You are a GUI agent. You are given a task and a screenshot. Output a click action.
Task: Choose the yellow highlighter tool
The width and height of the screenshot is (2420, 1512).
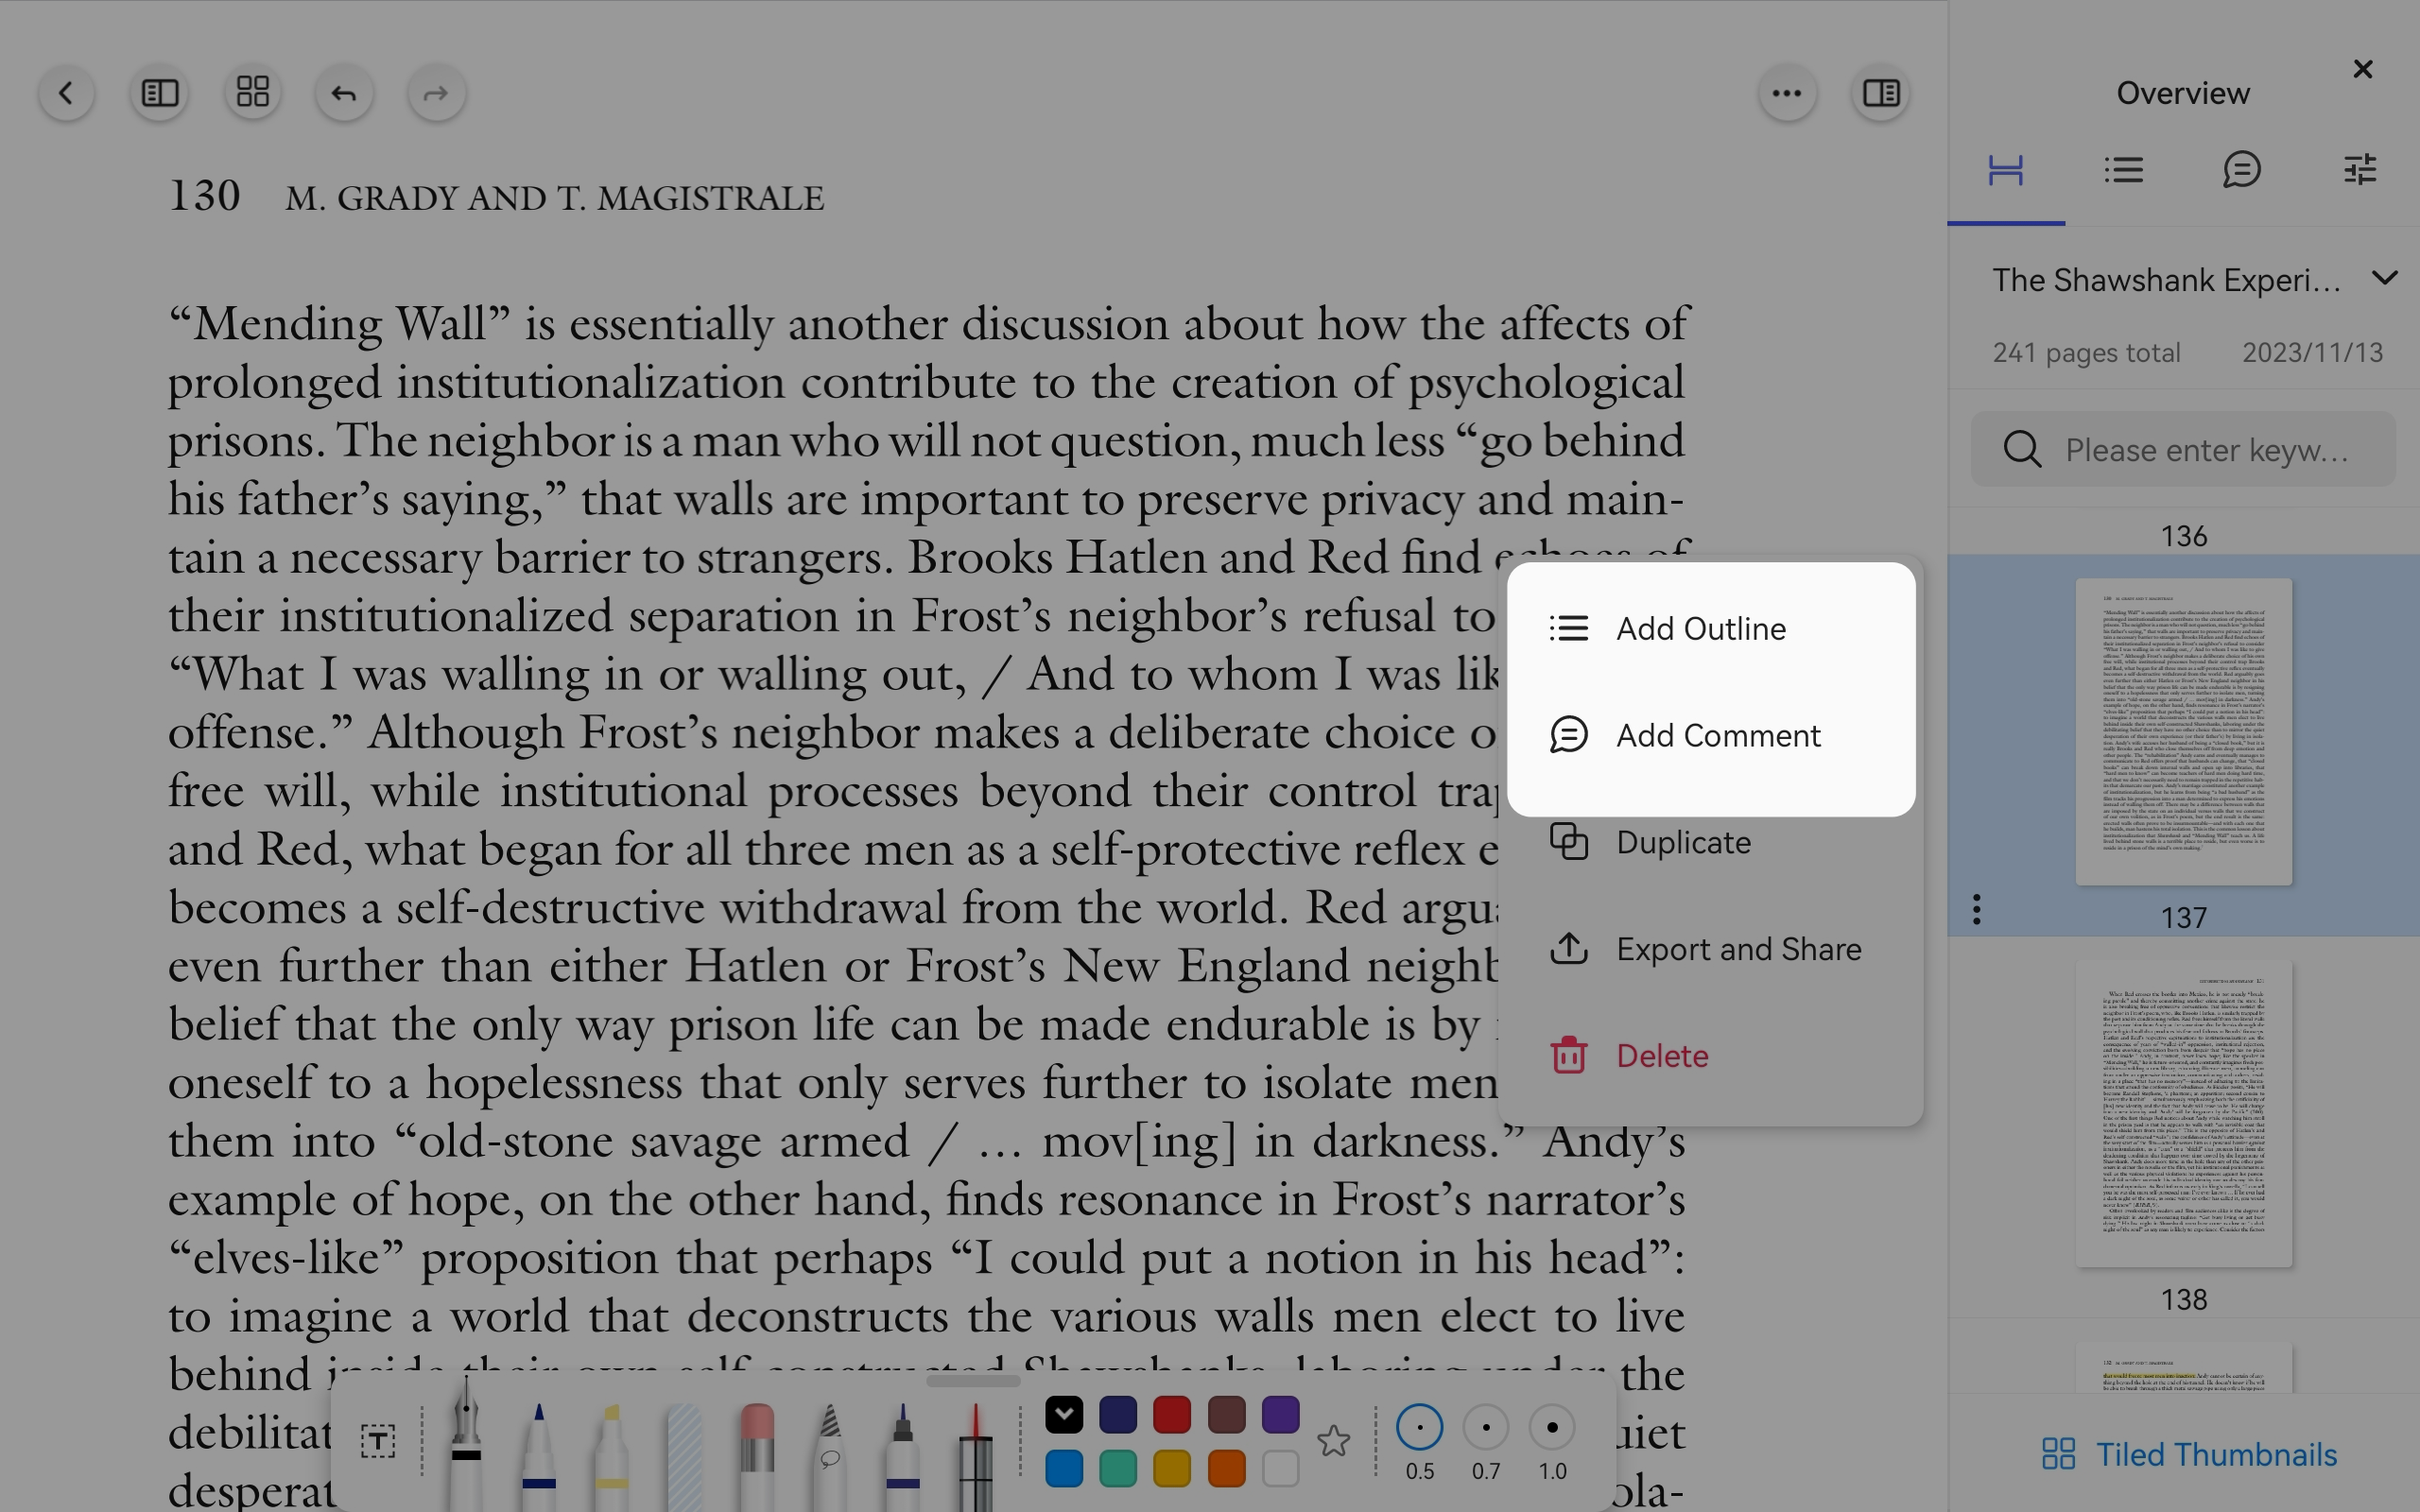pyautogui.click(x=611, y=1450)
